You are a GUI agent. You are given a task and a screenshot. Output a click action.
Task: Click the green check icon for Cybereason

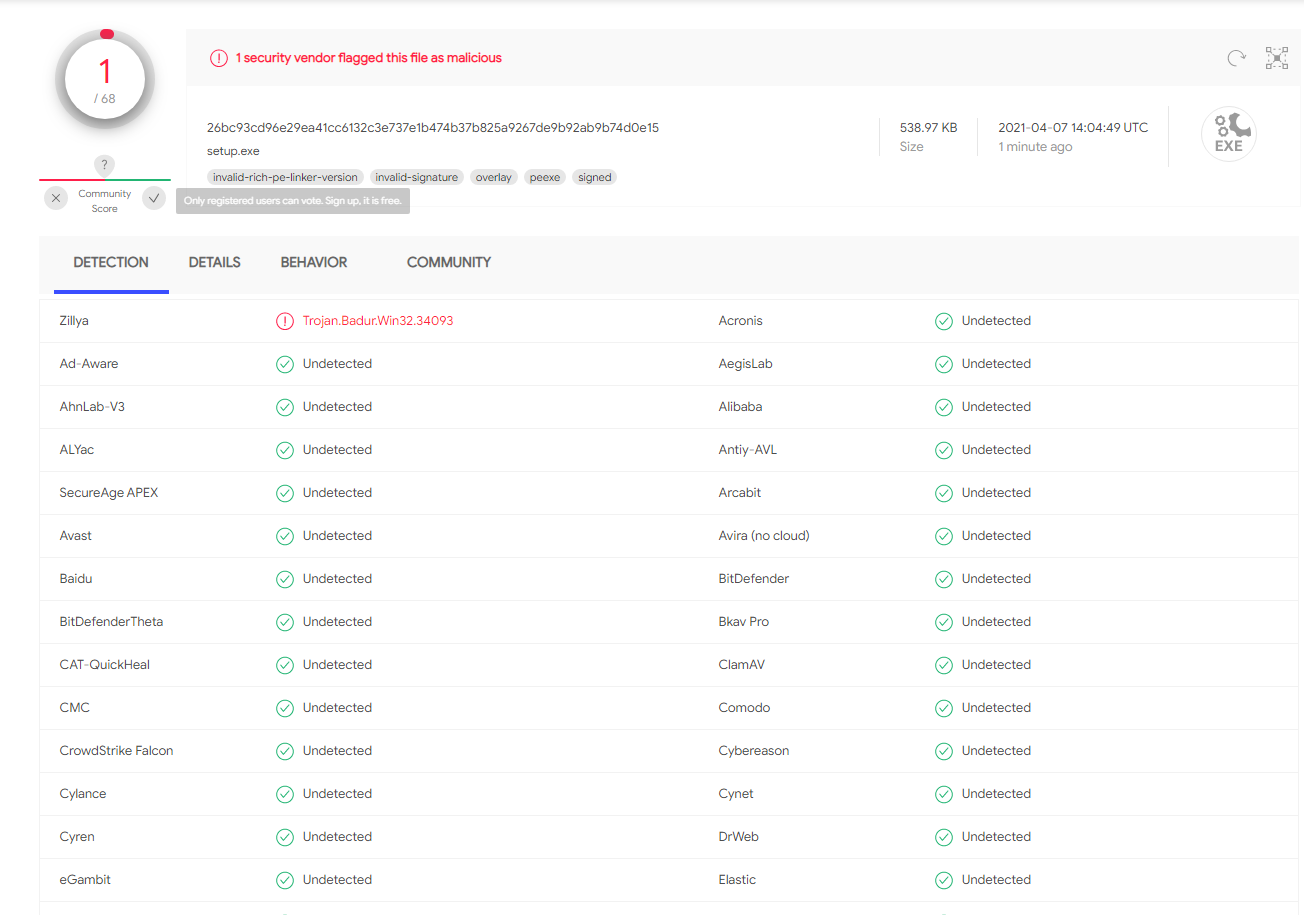tap(944, 751)
